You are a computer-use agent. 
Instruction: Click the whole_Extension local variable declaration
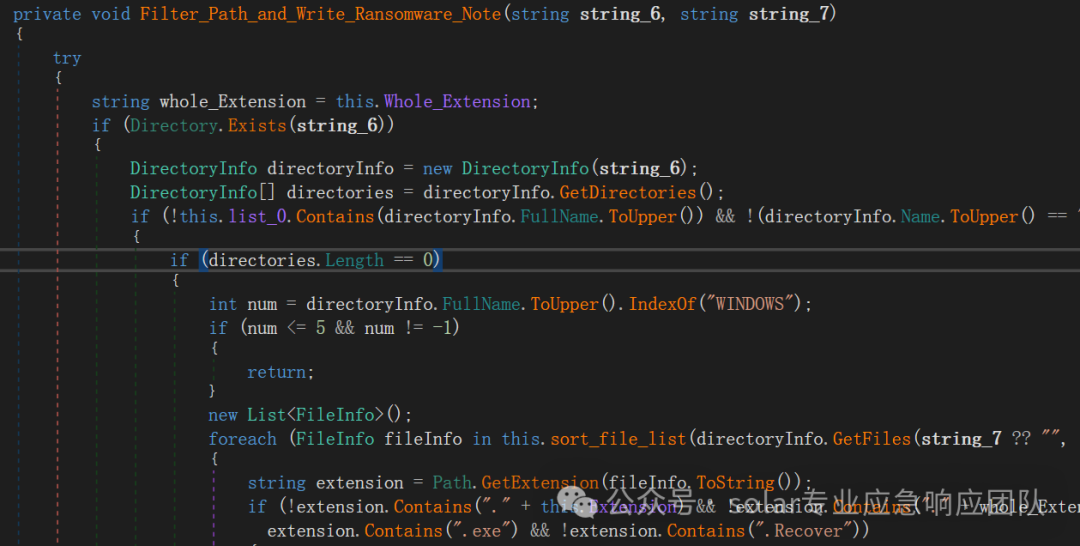[x=233, y=102]
